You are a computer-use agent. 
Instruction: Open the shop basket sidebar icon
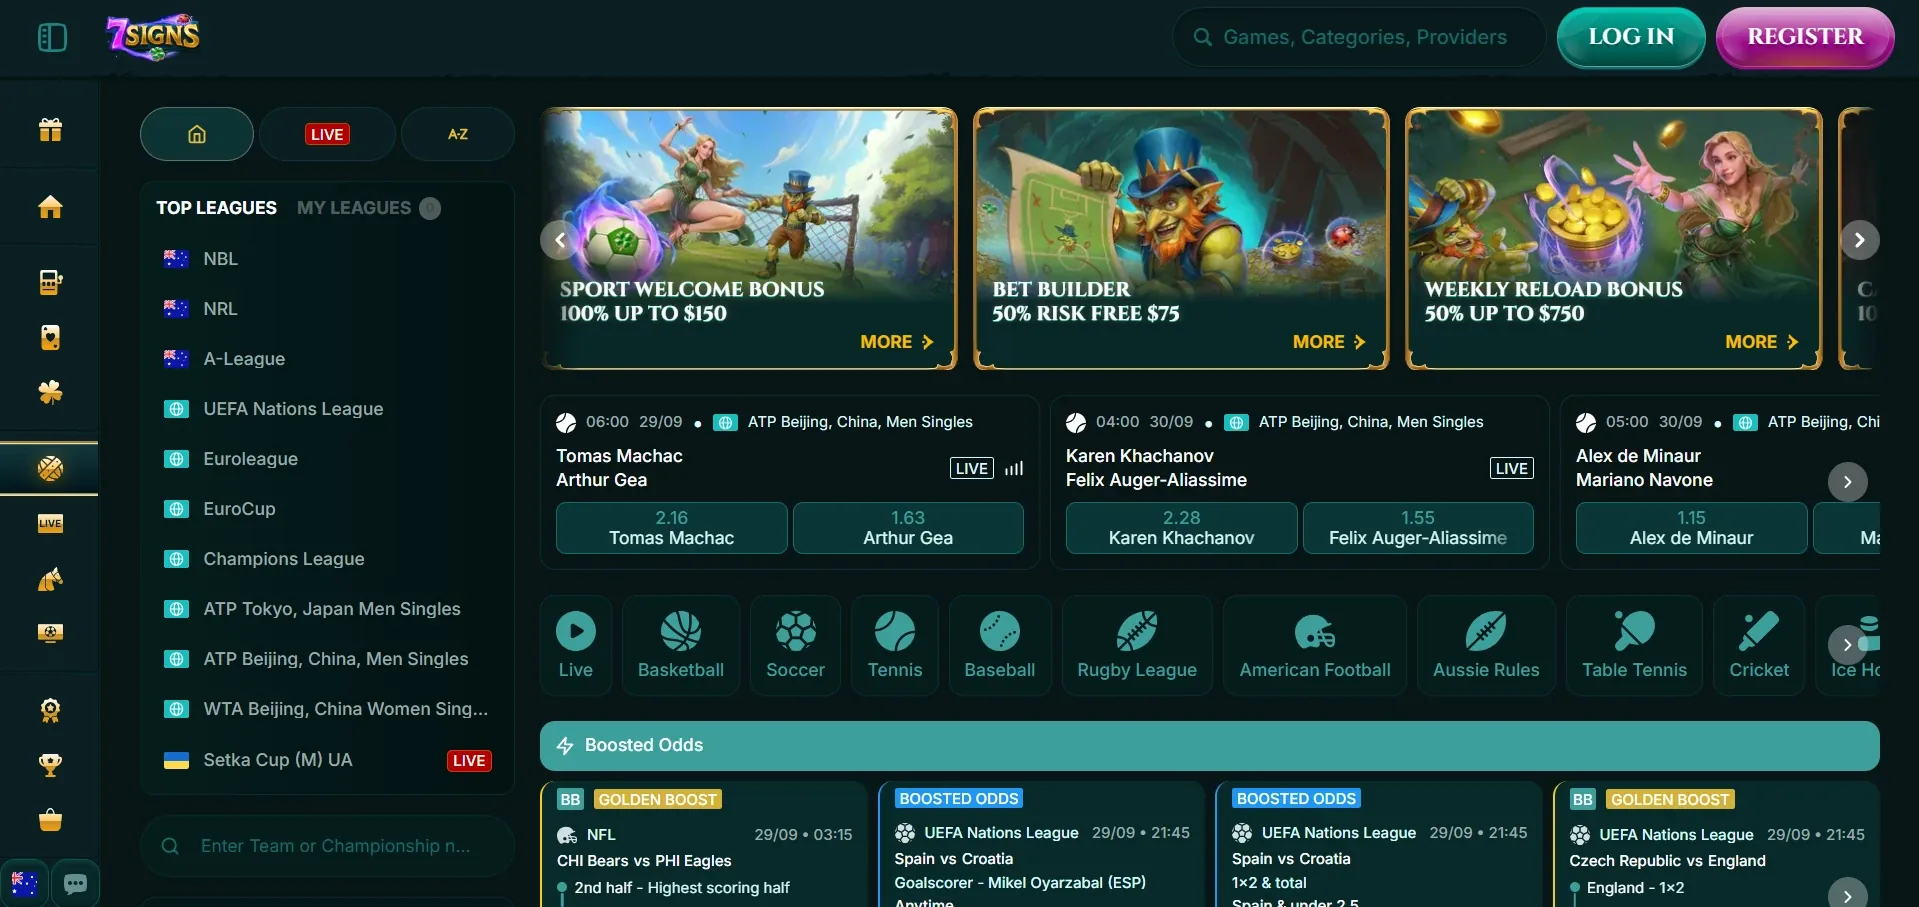(50, 820)
